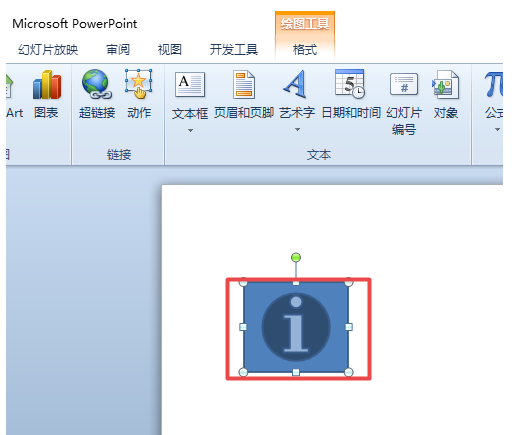Click the green rotation handle above shape
The height and width of the screenshot is (435, 512).
coord(296,257)
